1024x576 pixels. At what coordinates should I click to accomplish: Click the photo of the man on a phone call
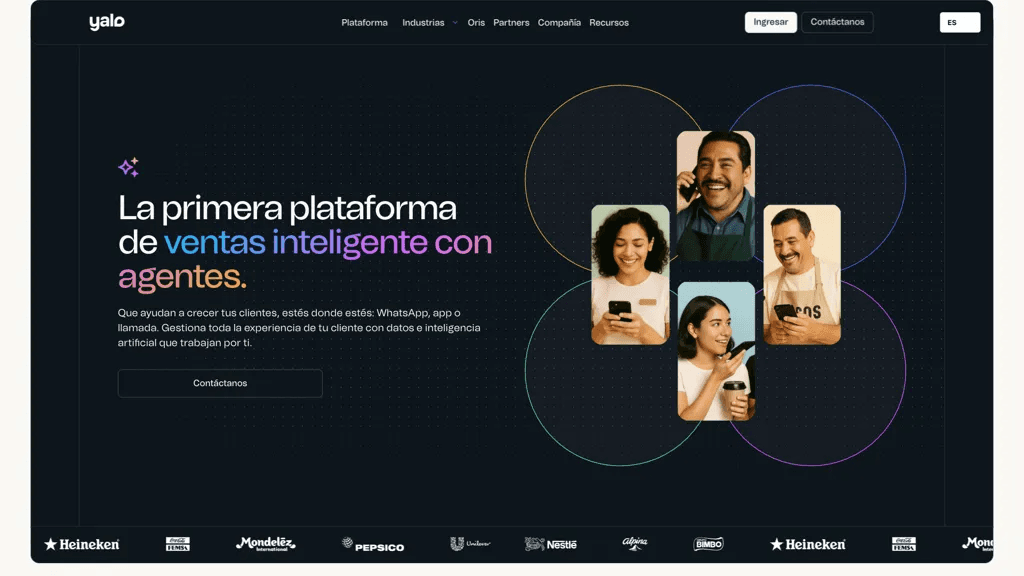click(x=716, y=196)
